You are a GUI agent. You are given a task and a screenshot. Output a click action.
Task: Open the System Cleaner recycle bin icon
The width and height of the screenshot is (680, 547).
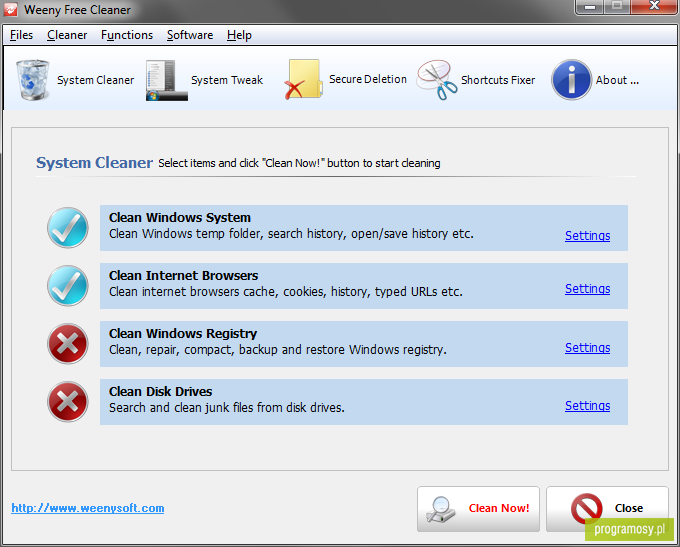click(33, 80)
